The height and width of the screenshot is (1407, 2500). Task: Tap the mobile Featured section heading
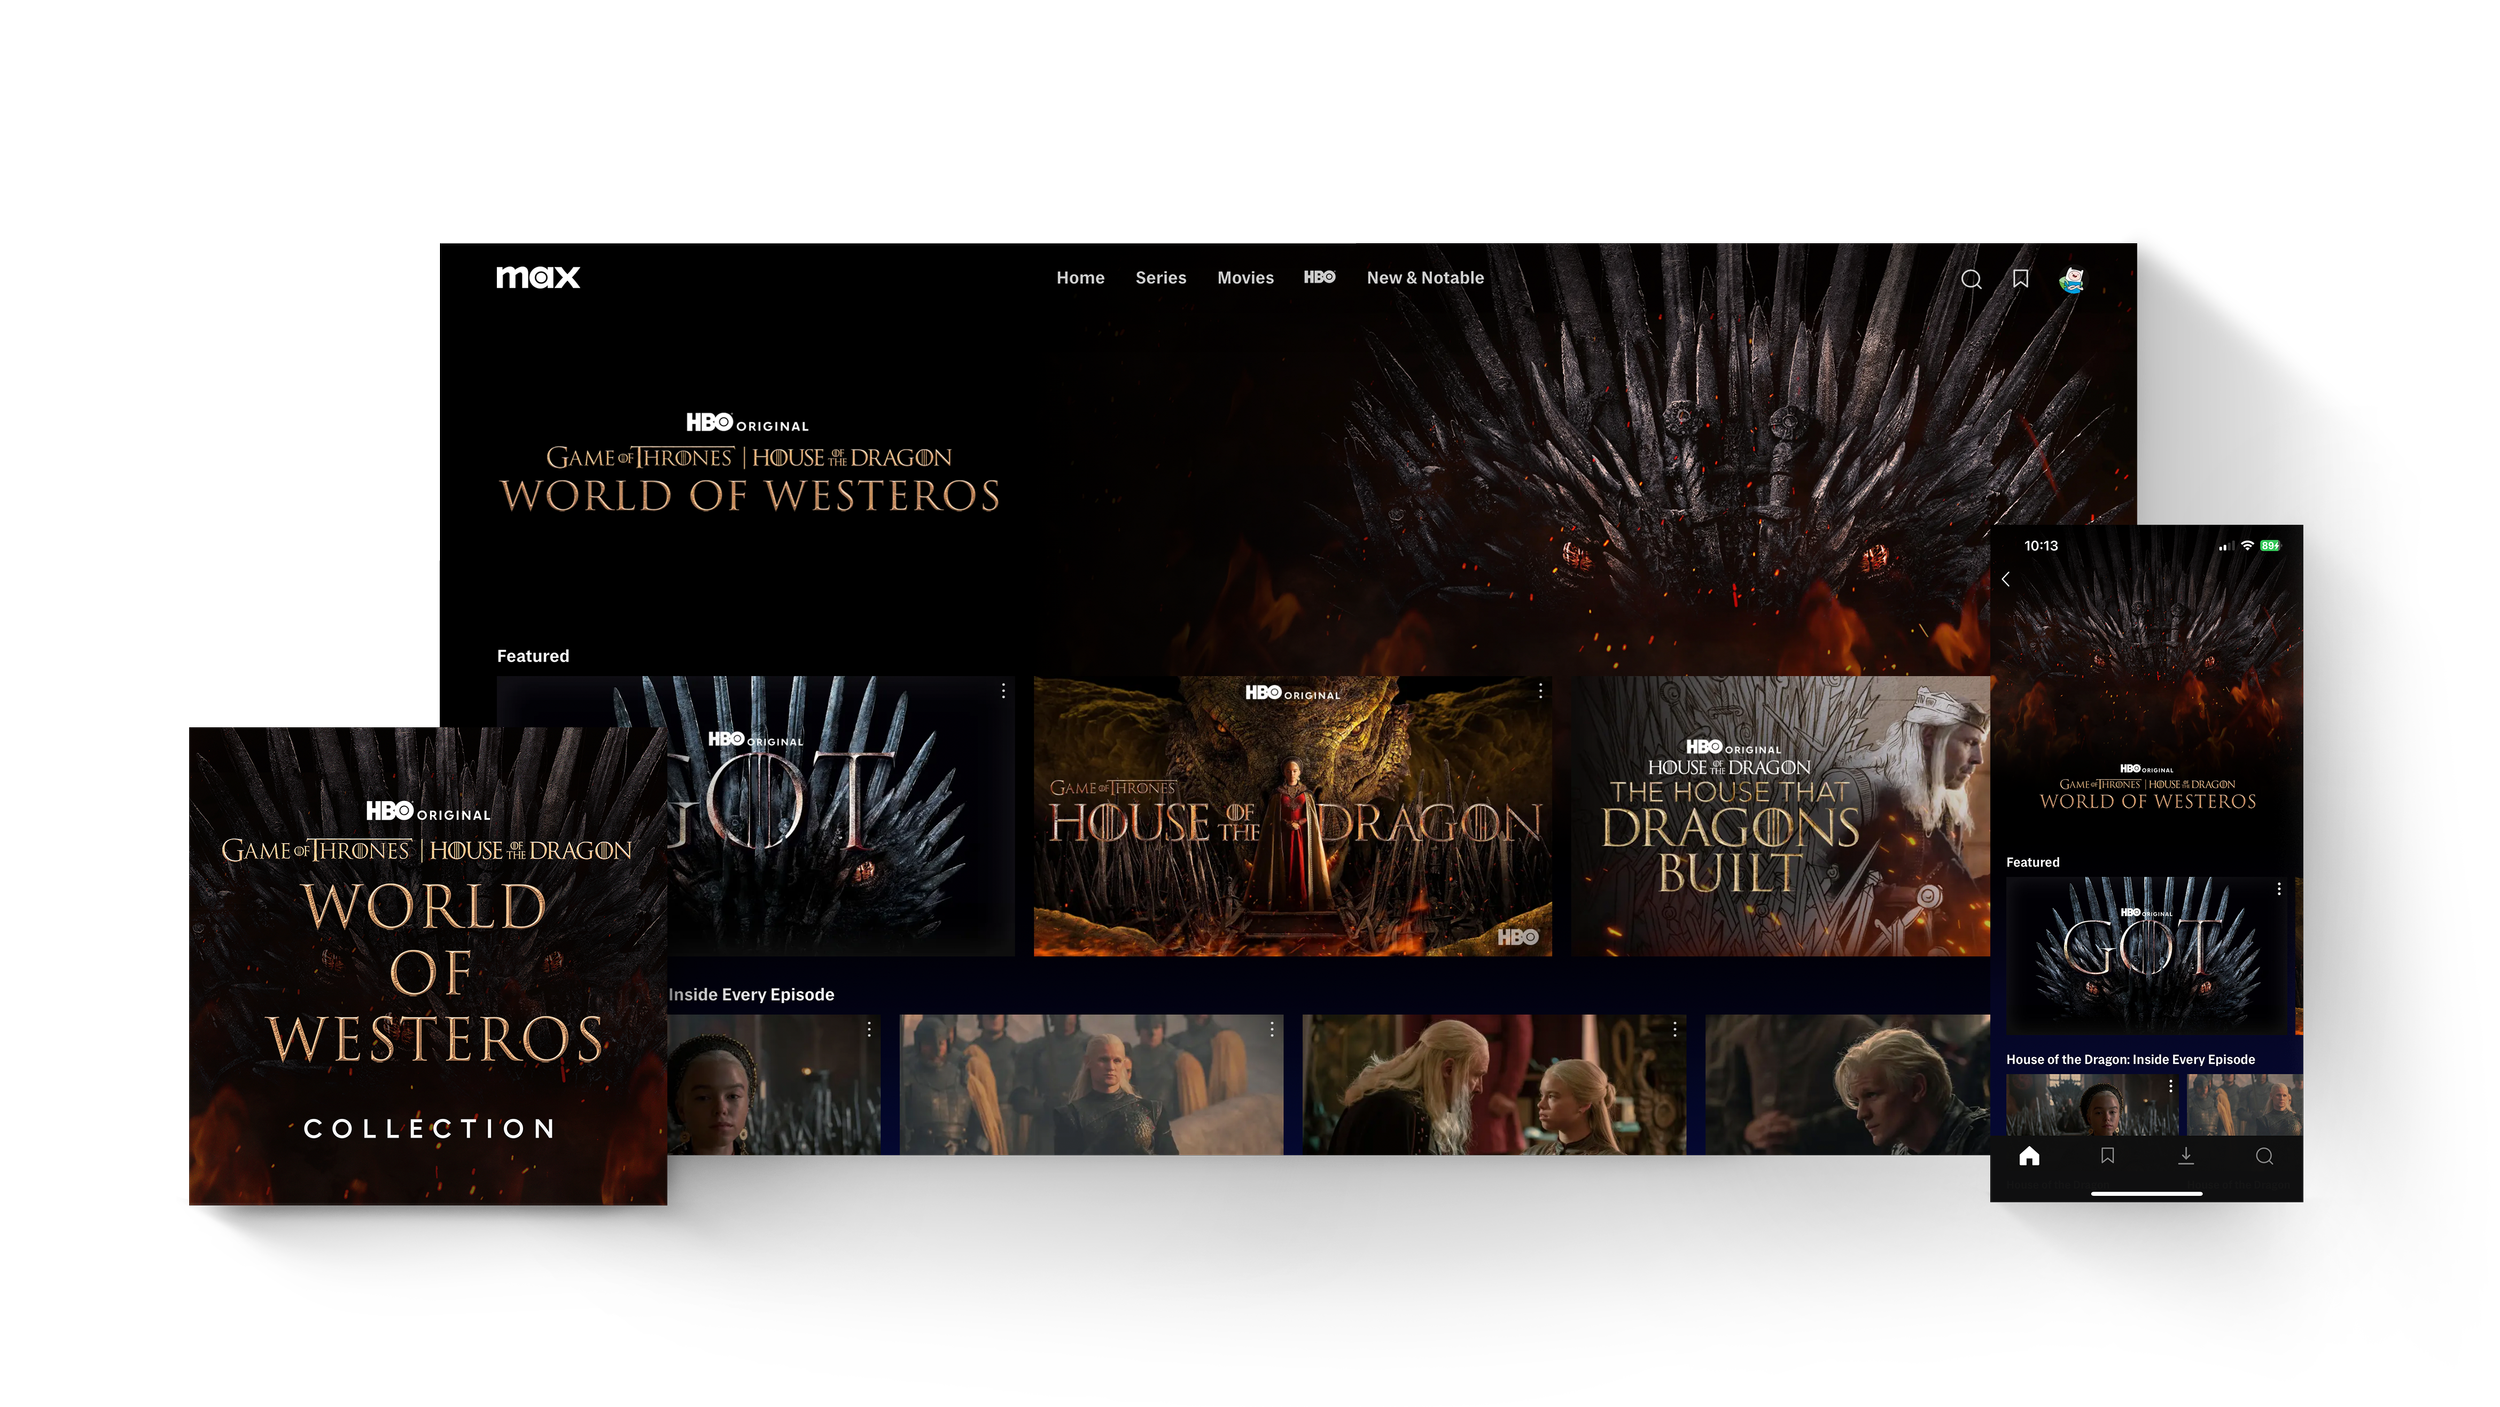[2033, 862]
